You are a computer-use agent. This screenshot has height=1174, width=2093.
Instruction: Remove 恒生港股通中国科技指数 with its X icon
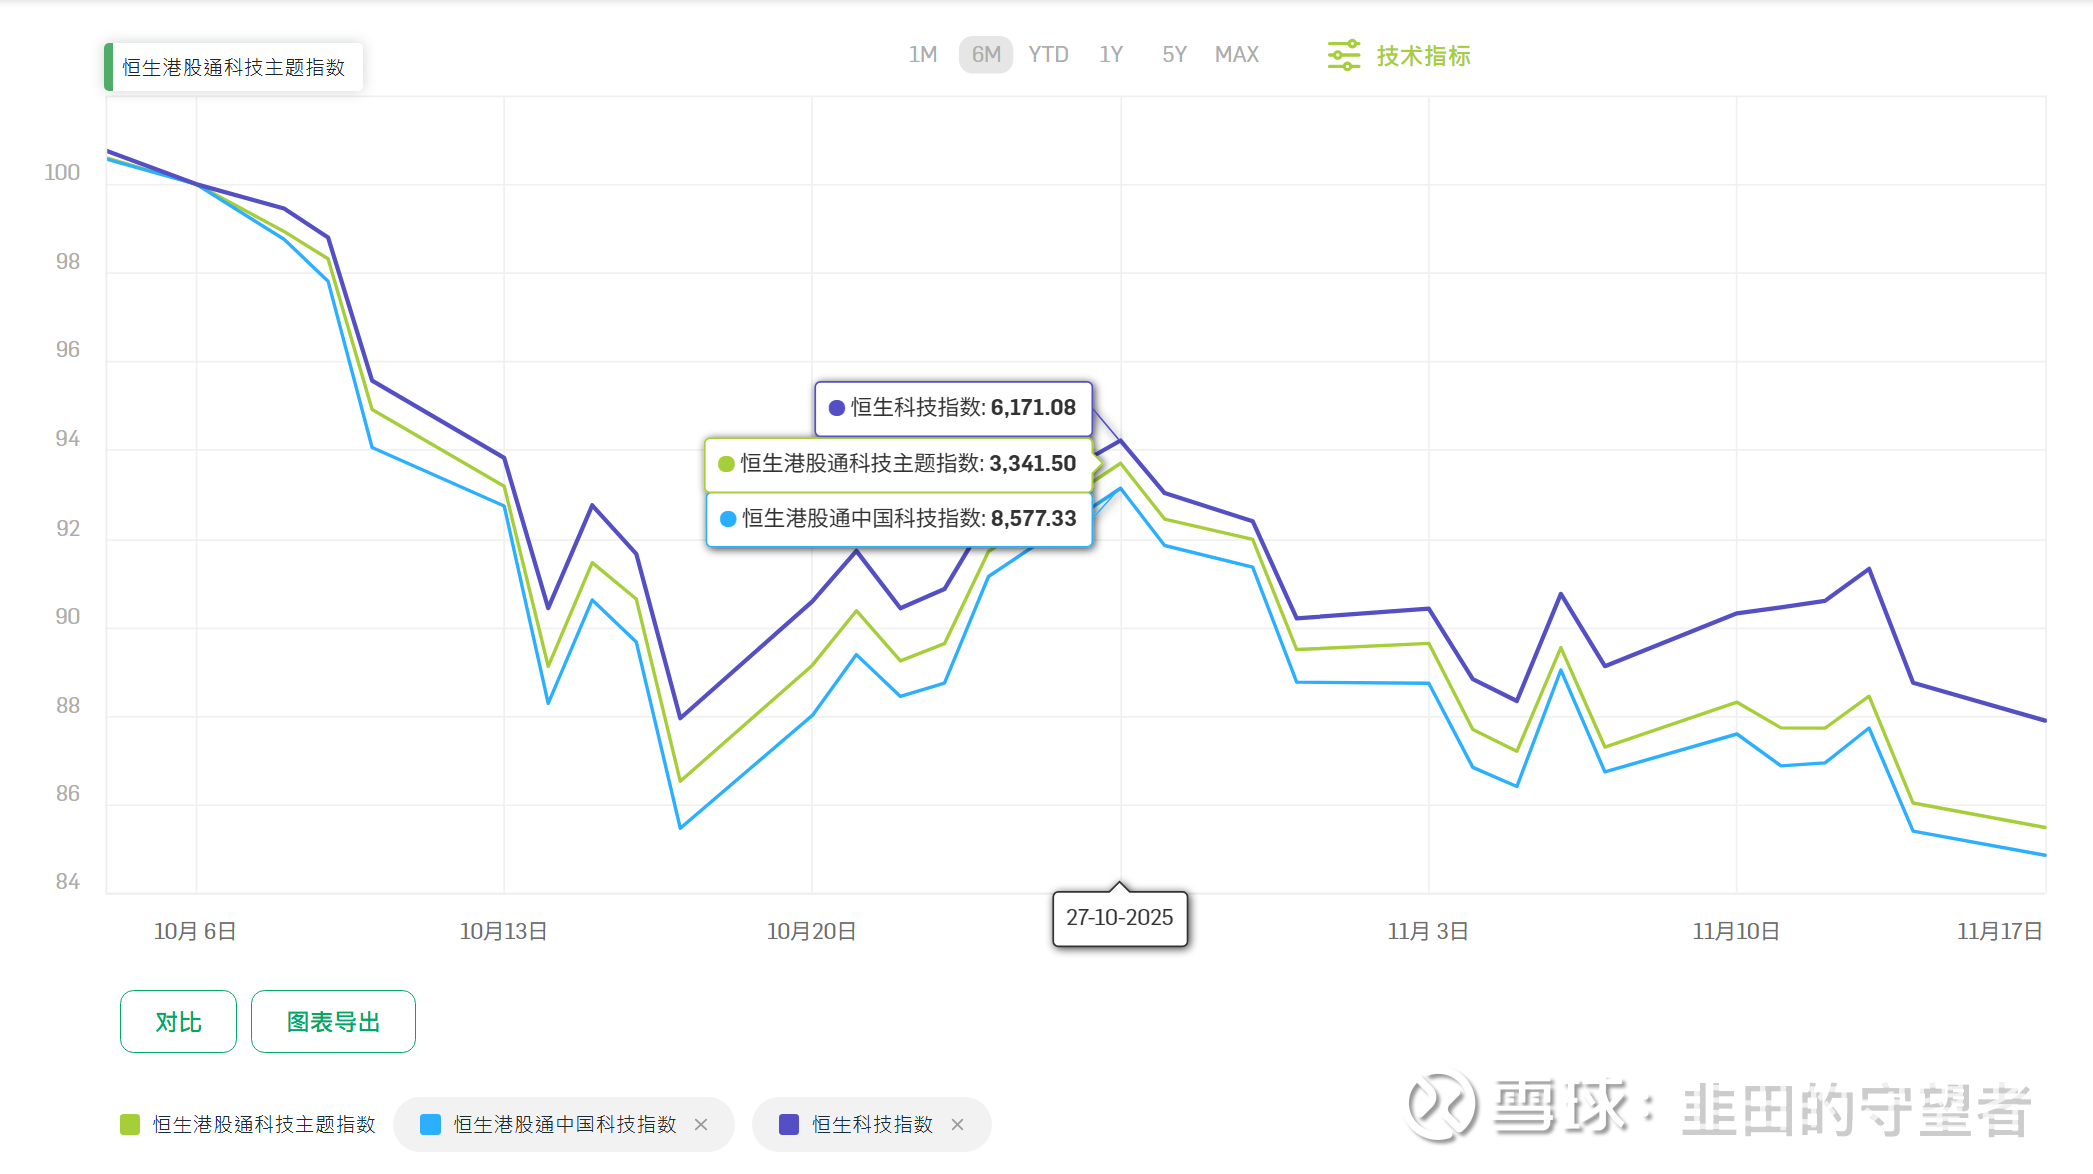701,1125
